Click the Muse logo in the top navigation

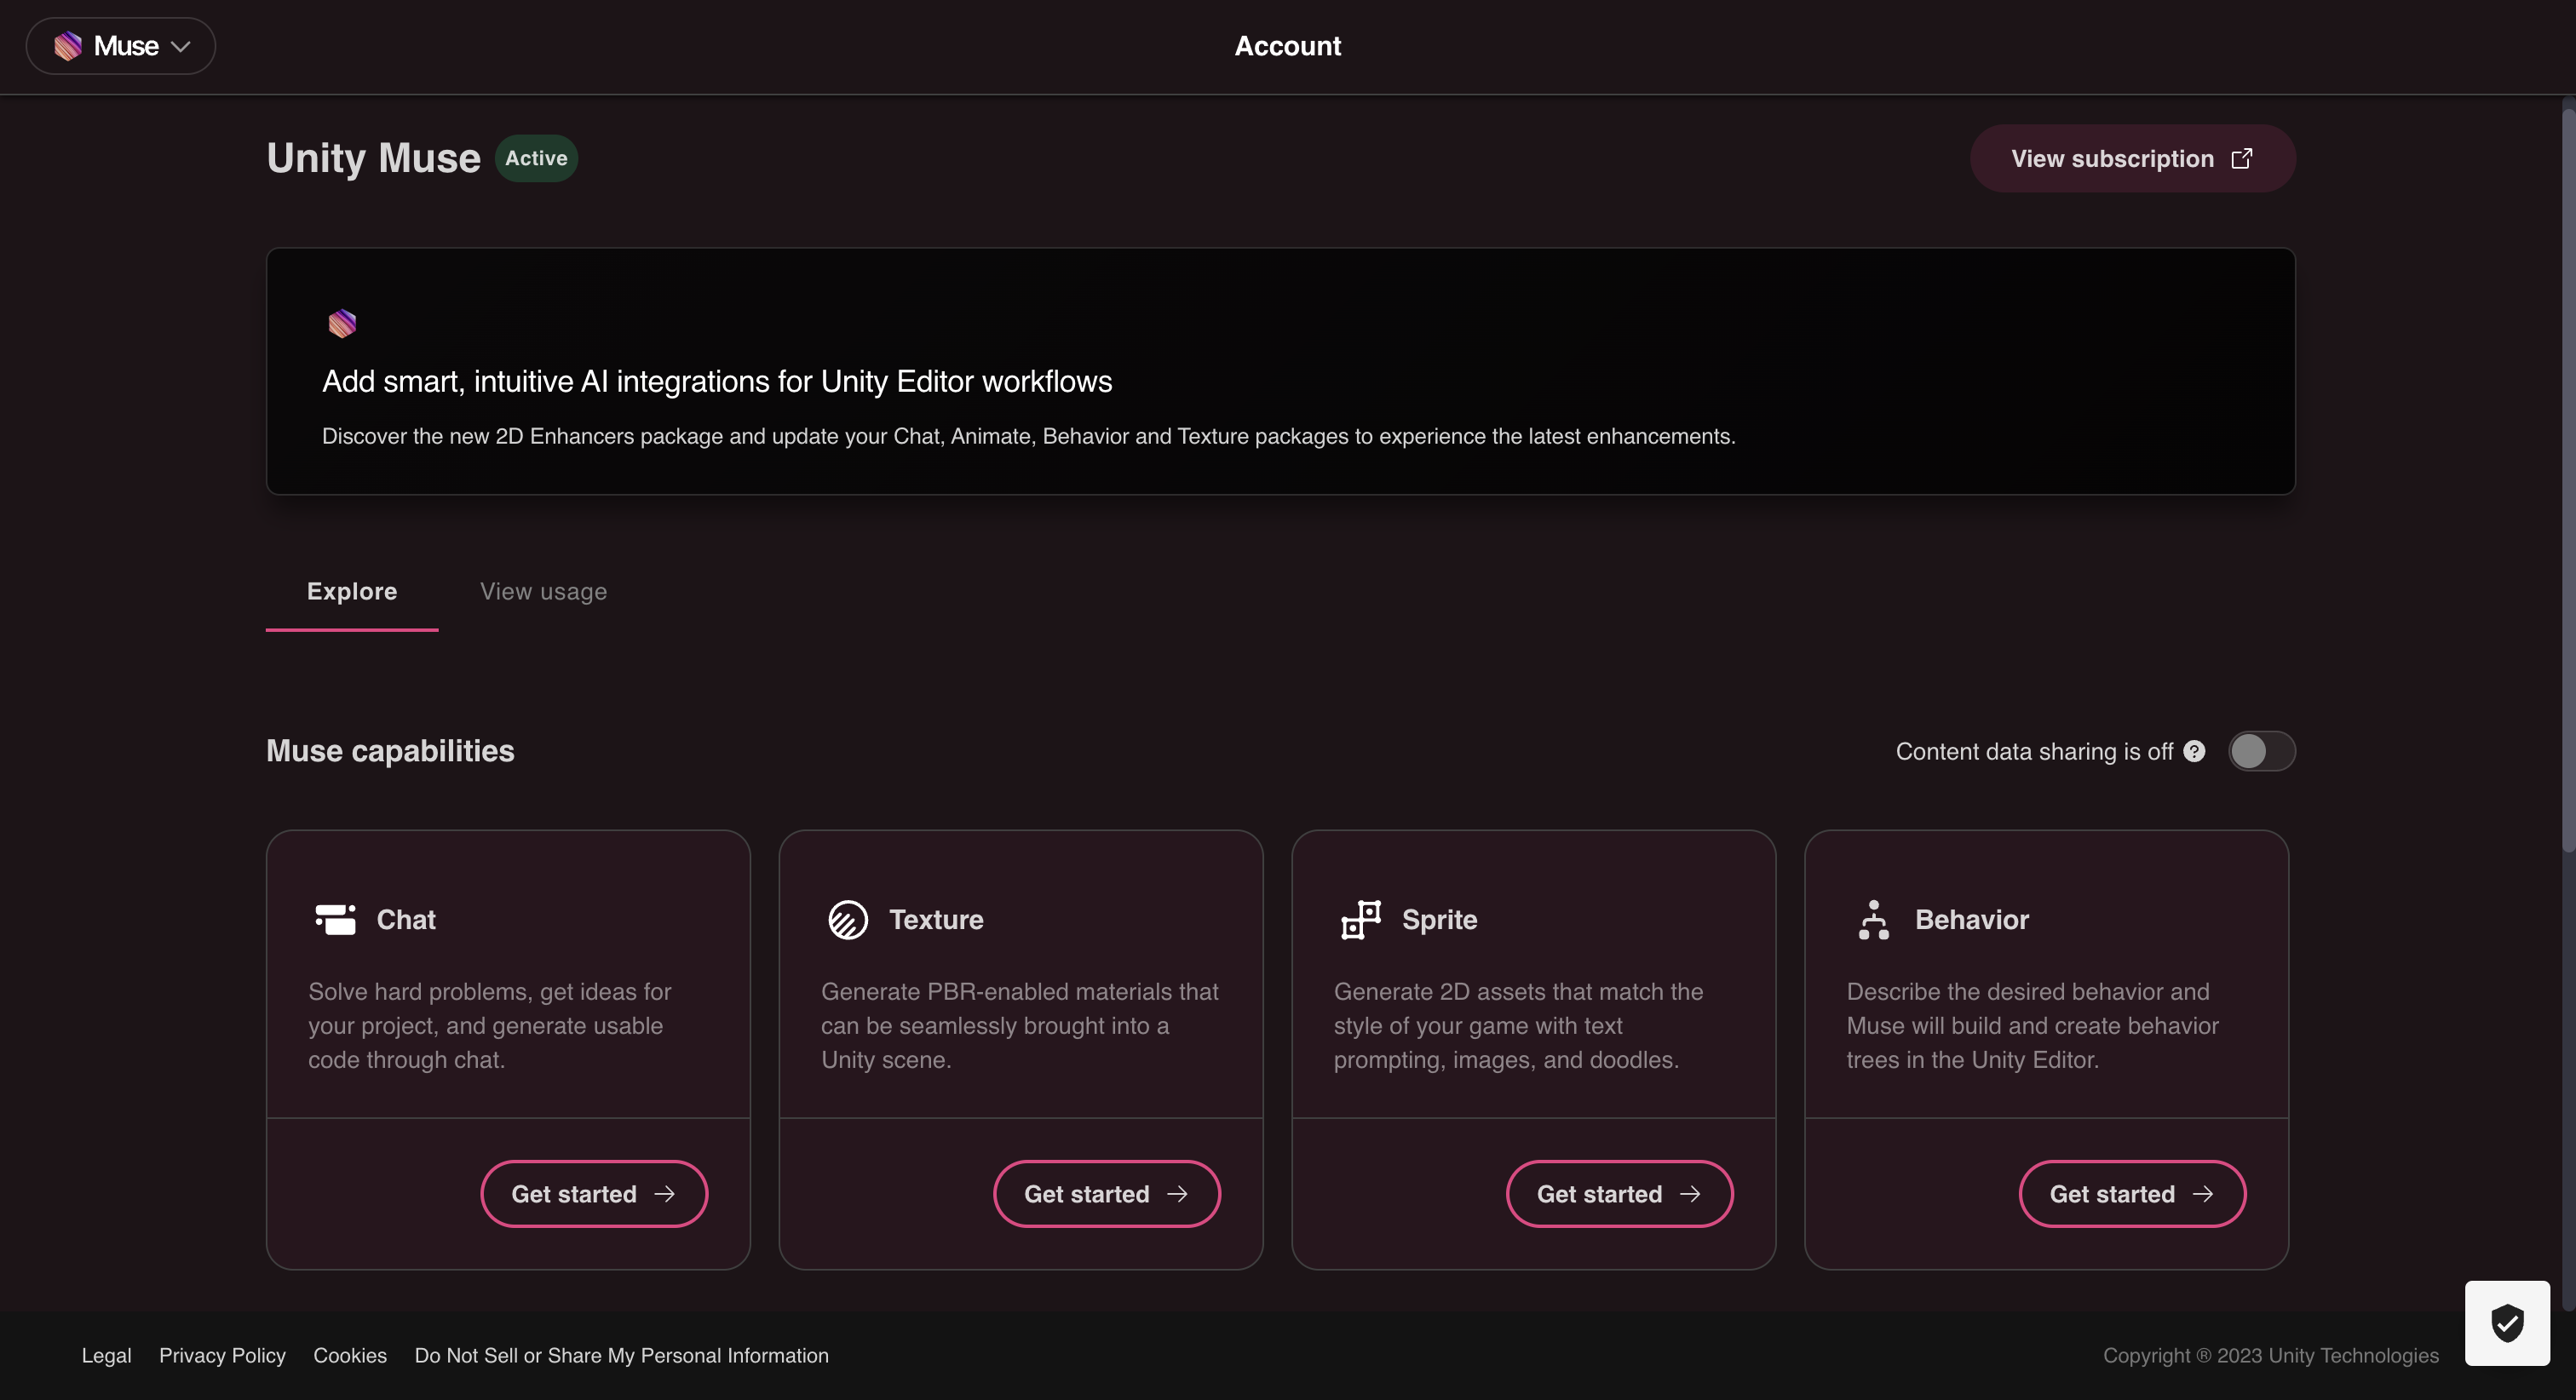pyautogui.click(x=67, y=46)
